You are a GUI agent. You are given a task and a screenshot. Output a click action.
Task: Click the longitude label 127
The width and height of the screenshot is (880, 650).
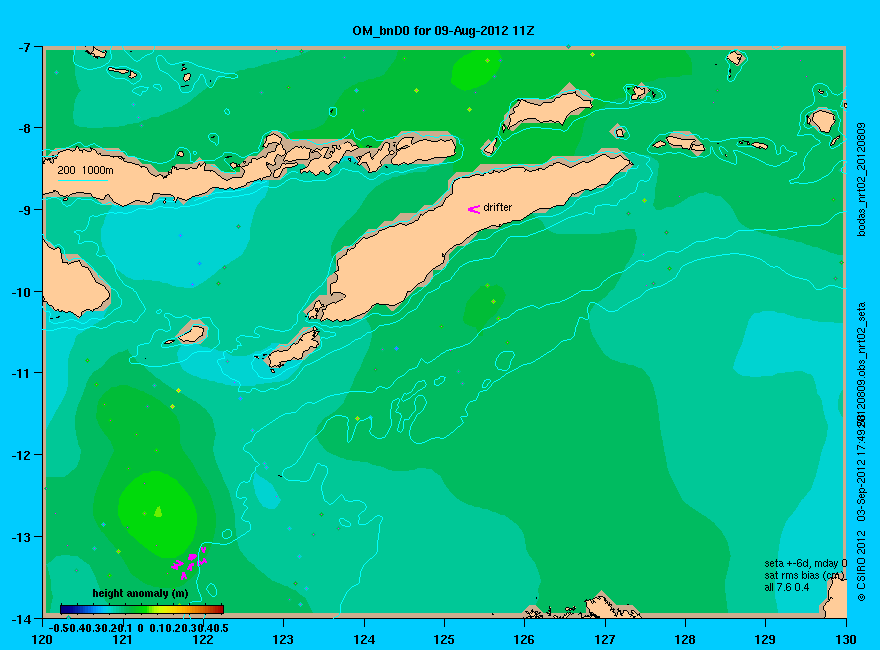pyautogui.click(x=604, y=639)
